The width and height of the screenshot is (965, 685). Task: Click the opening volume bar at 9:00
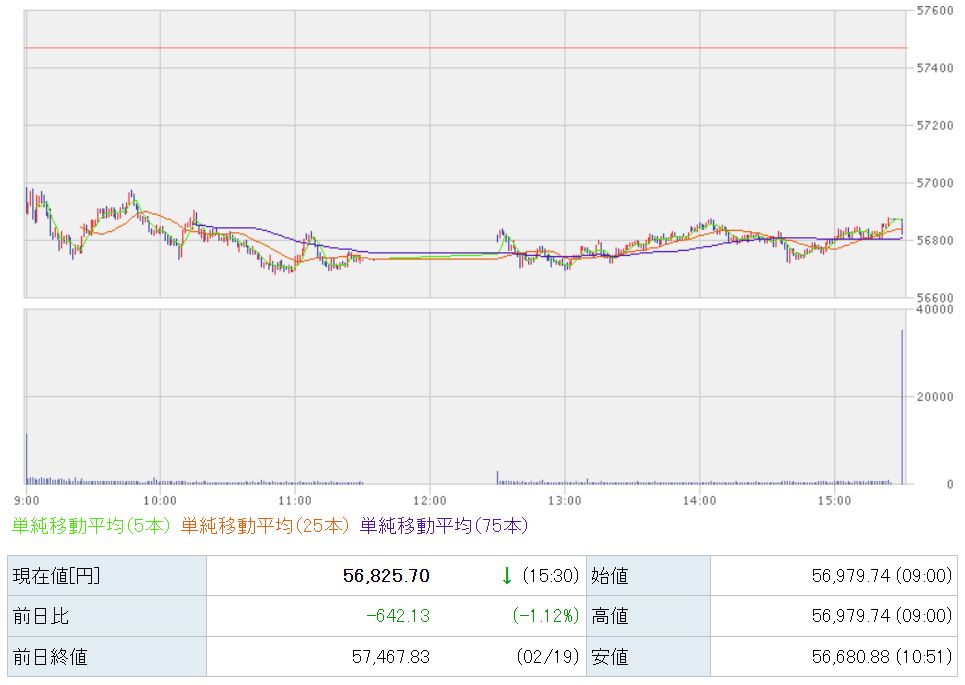[x=26, y=458]
